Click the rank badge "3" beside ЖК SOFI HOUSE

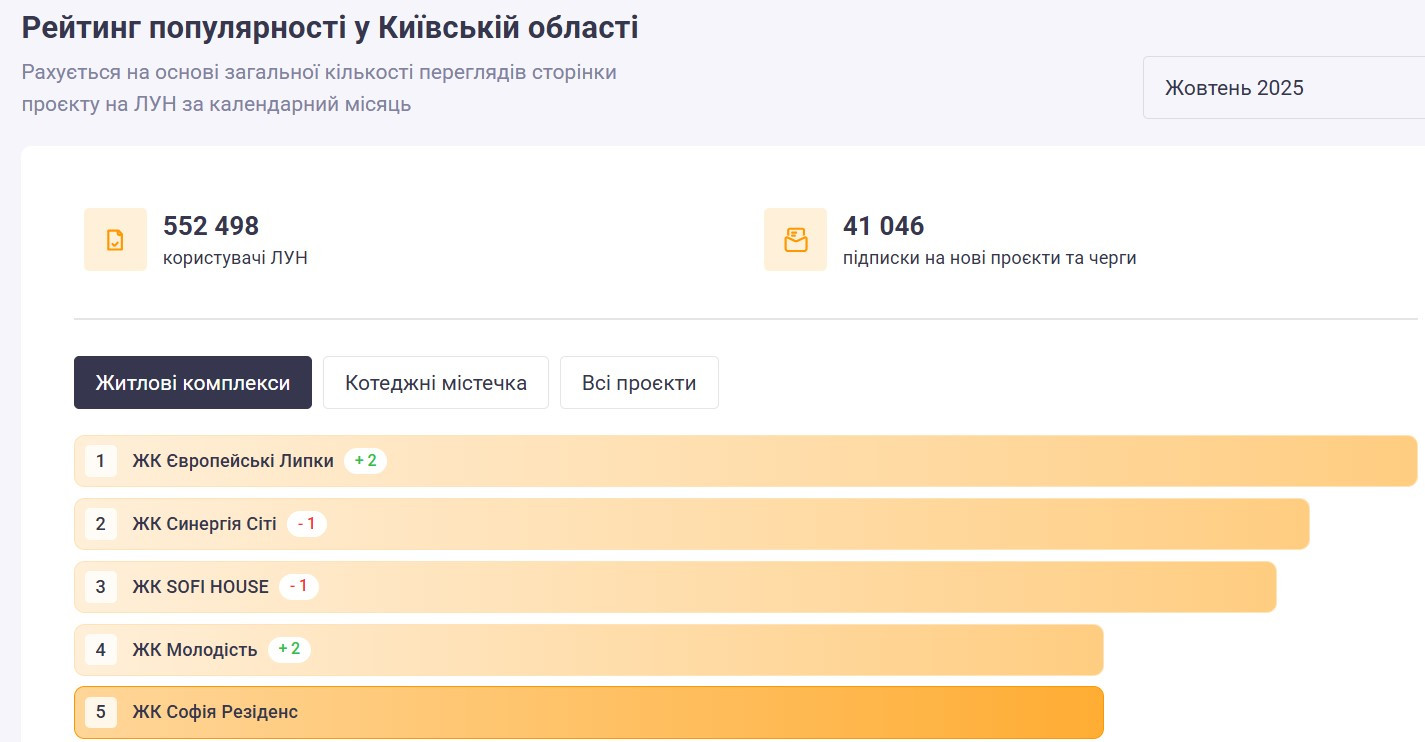click(100, 587)
